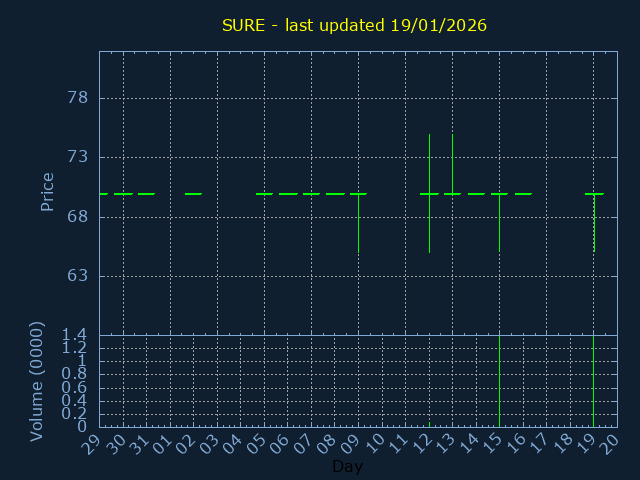Select the day 20 x-axis tick label
Viewport: 640px width, 480px height.
pyautogui.click(x=611, y=446)
